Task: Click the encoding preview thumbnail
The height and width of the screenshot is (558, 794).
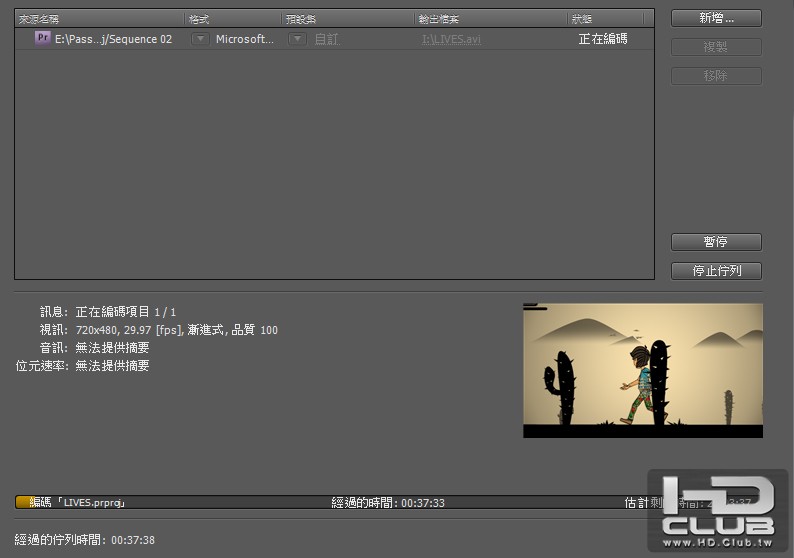Action: [x=643, y=370]
